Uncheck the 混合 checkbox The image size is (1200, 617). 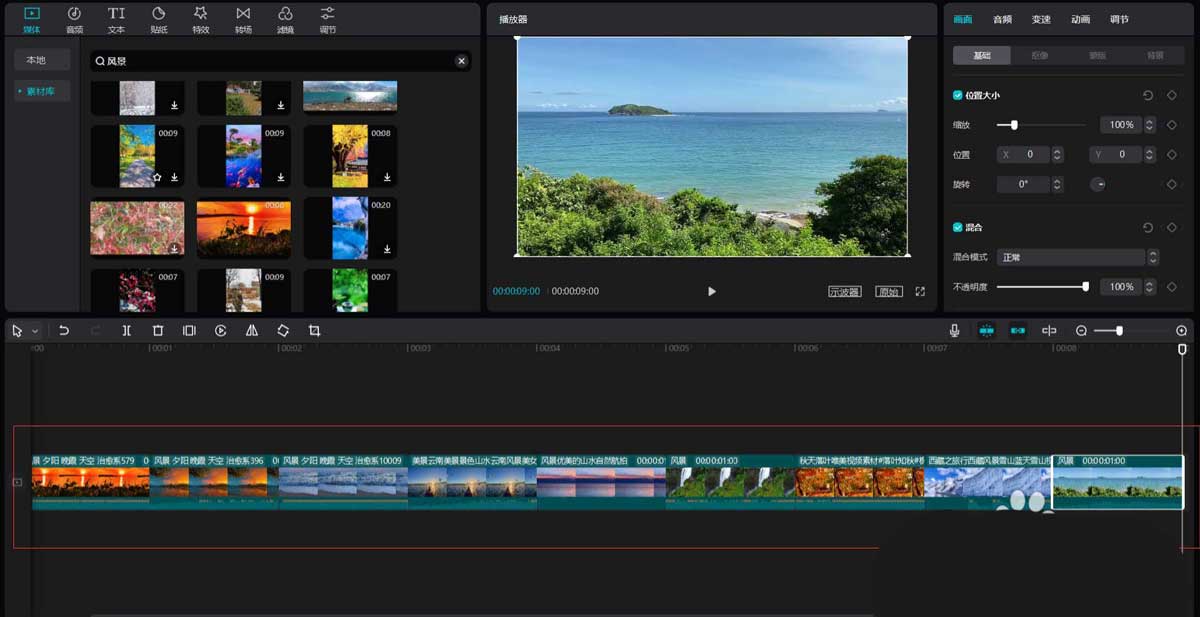[x=958, y=227]
